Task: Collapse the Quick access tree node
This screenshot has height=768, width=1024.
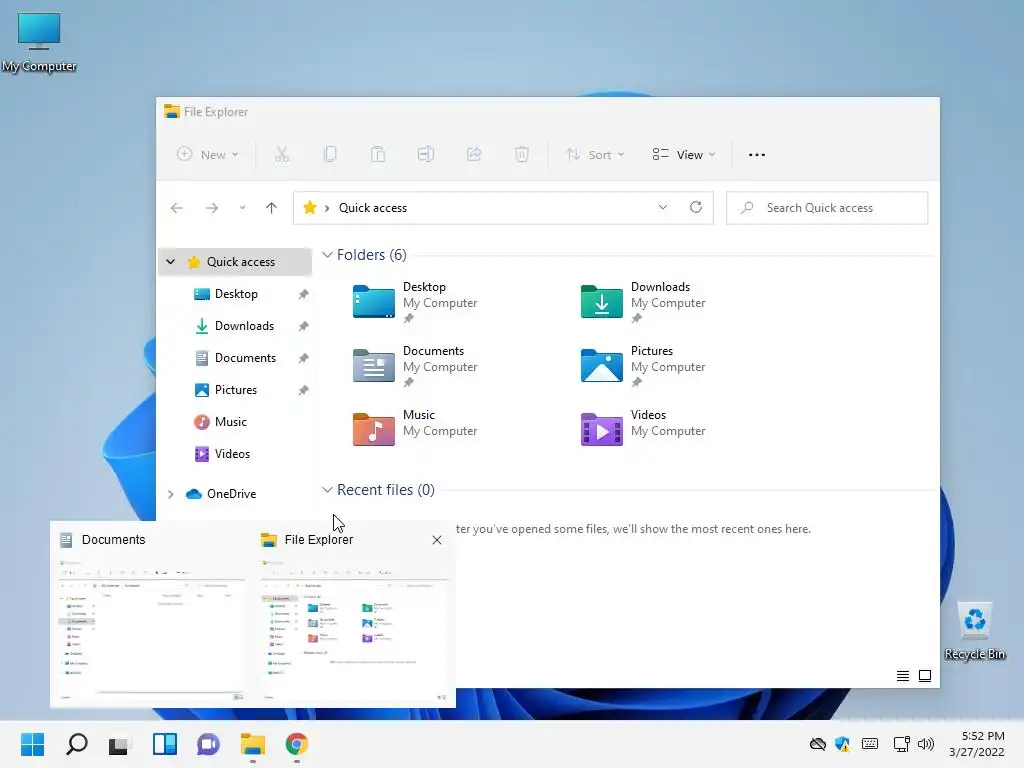Action: (170, 262)
